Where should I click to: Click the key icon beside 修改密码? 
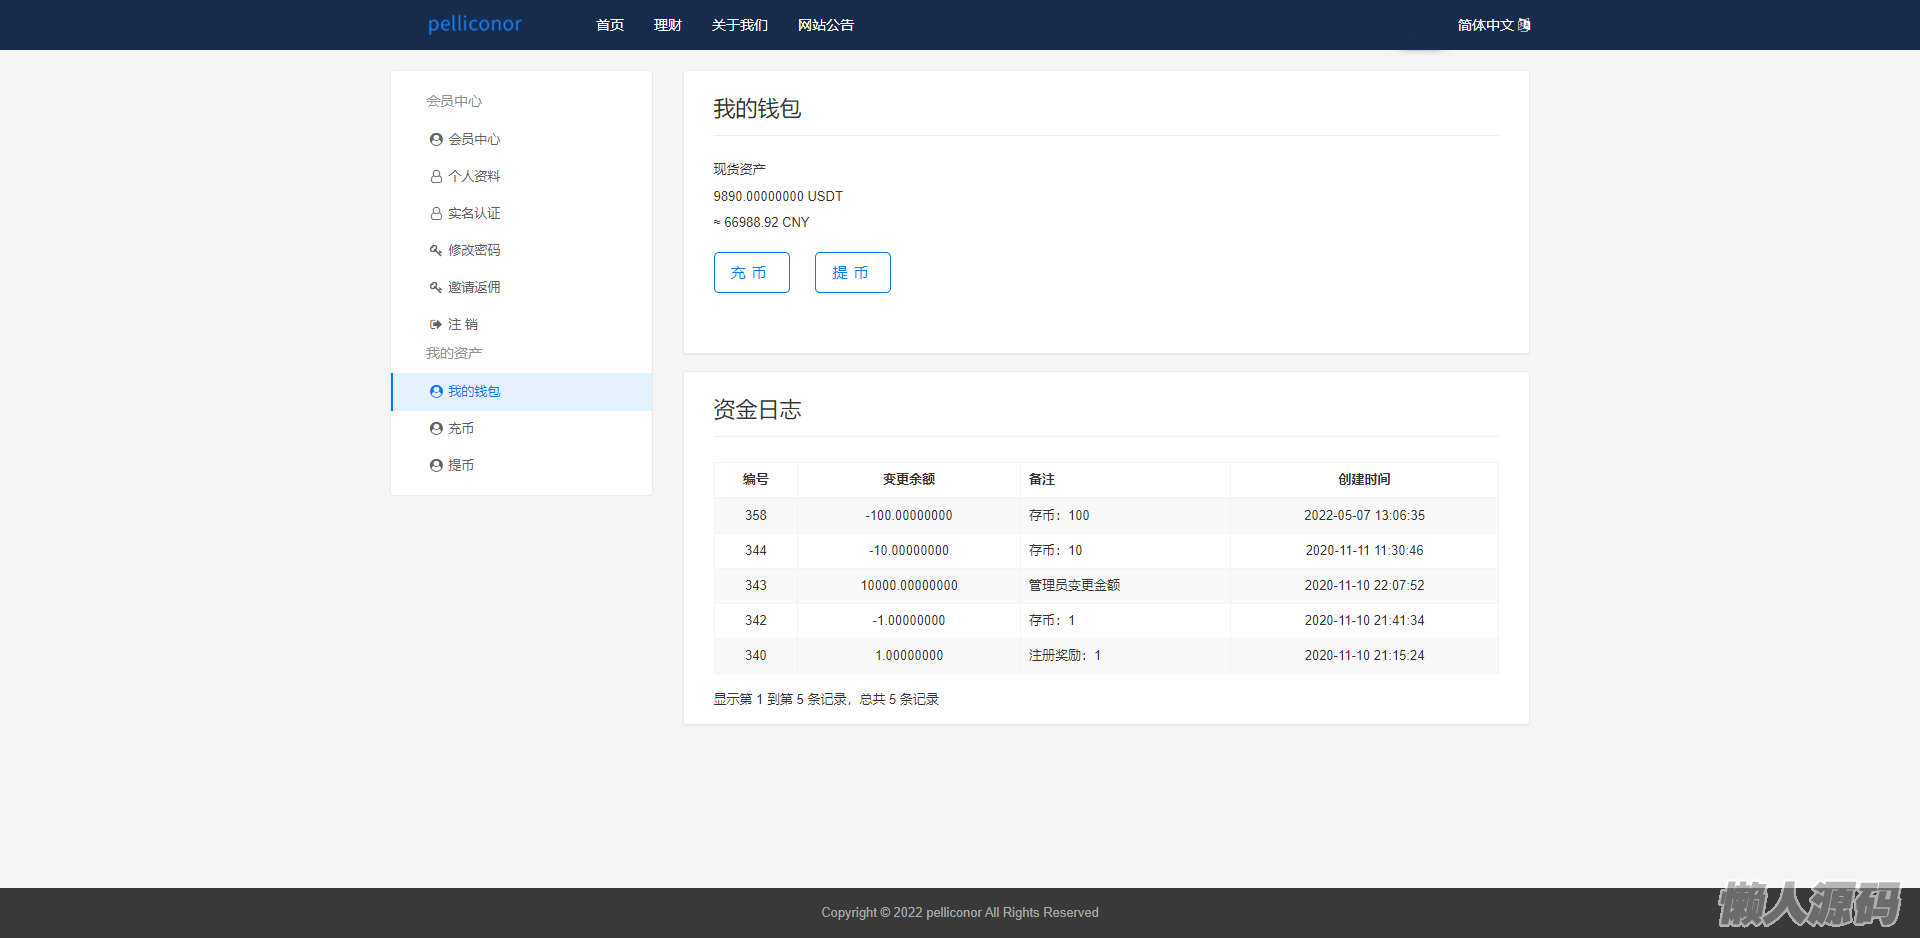[436, 251]
